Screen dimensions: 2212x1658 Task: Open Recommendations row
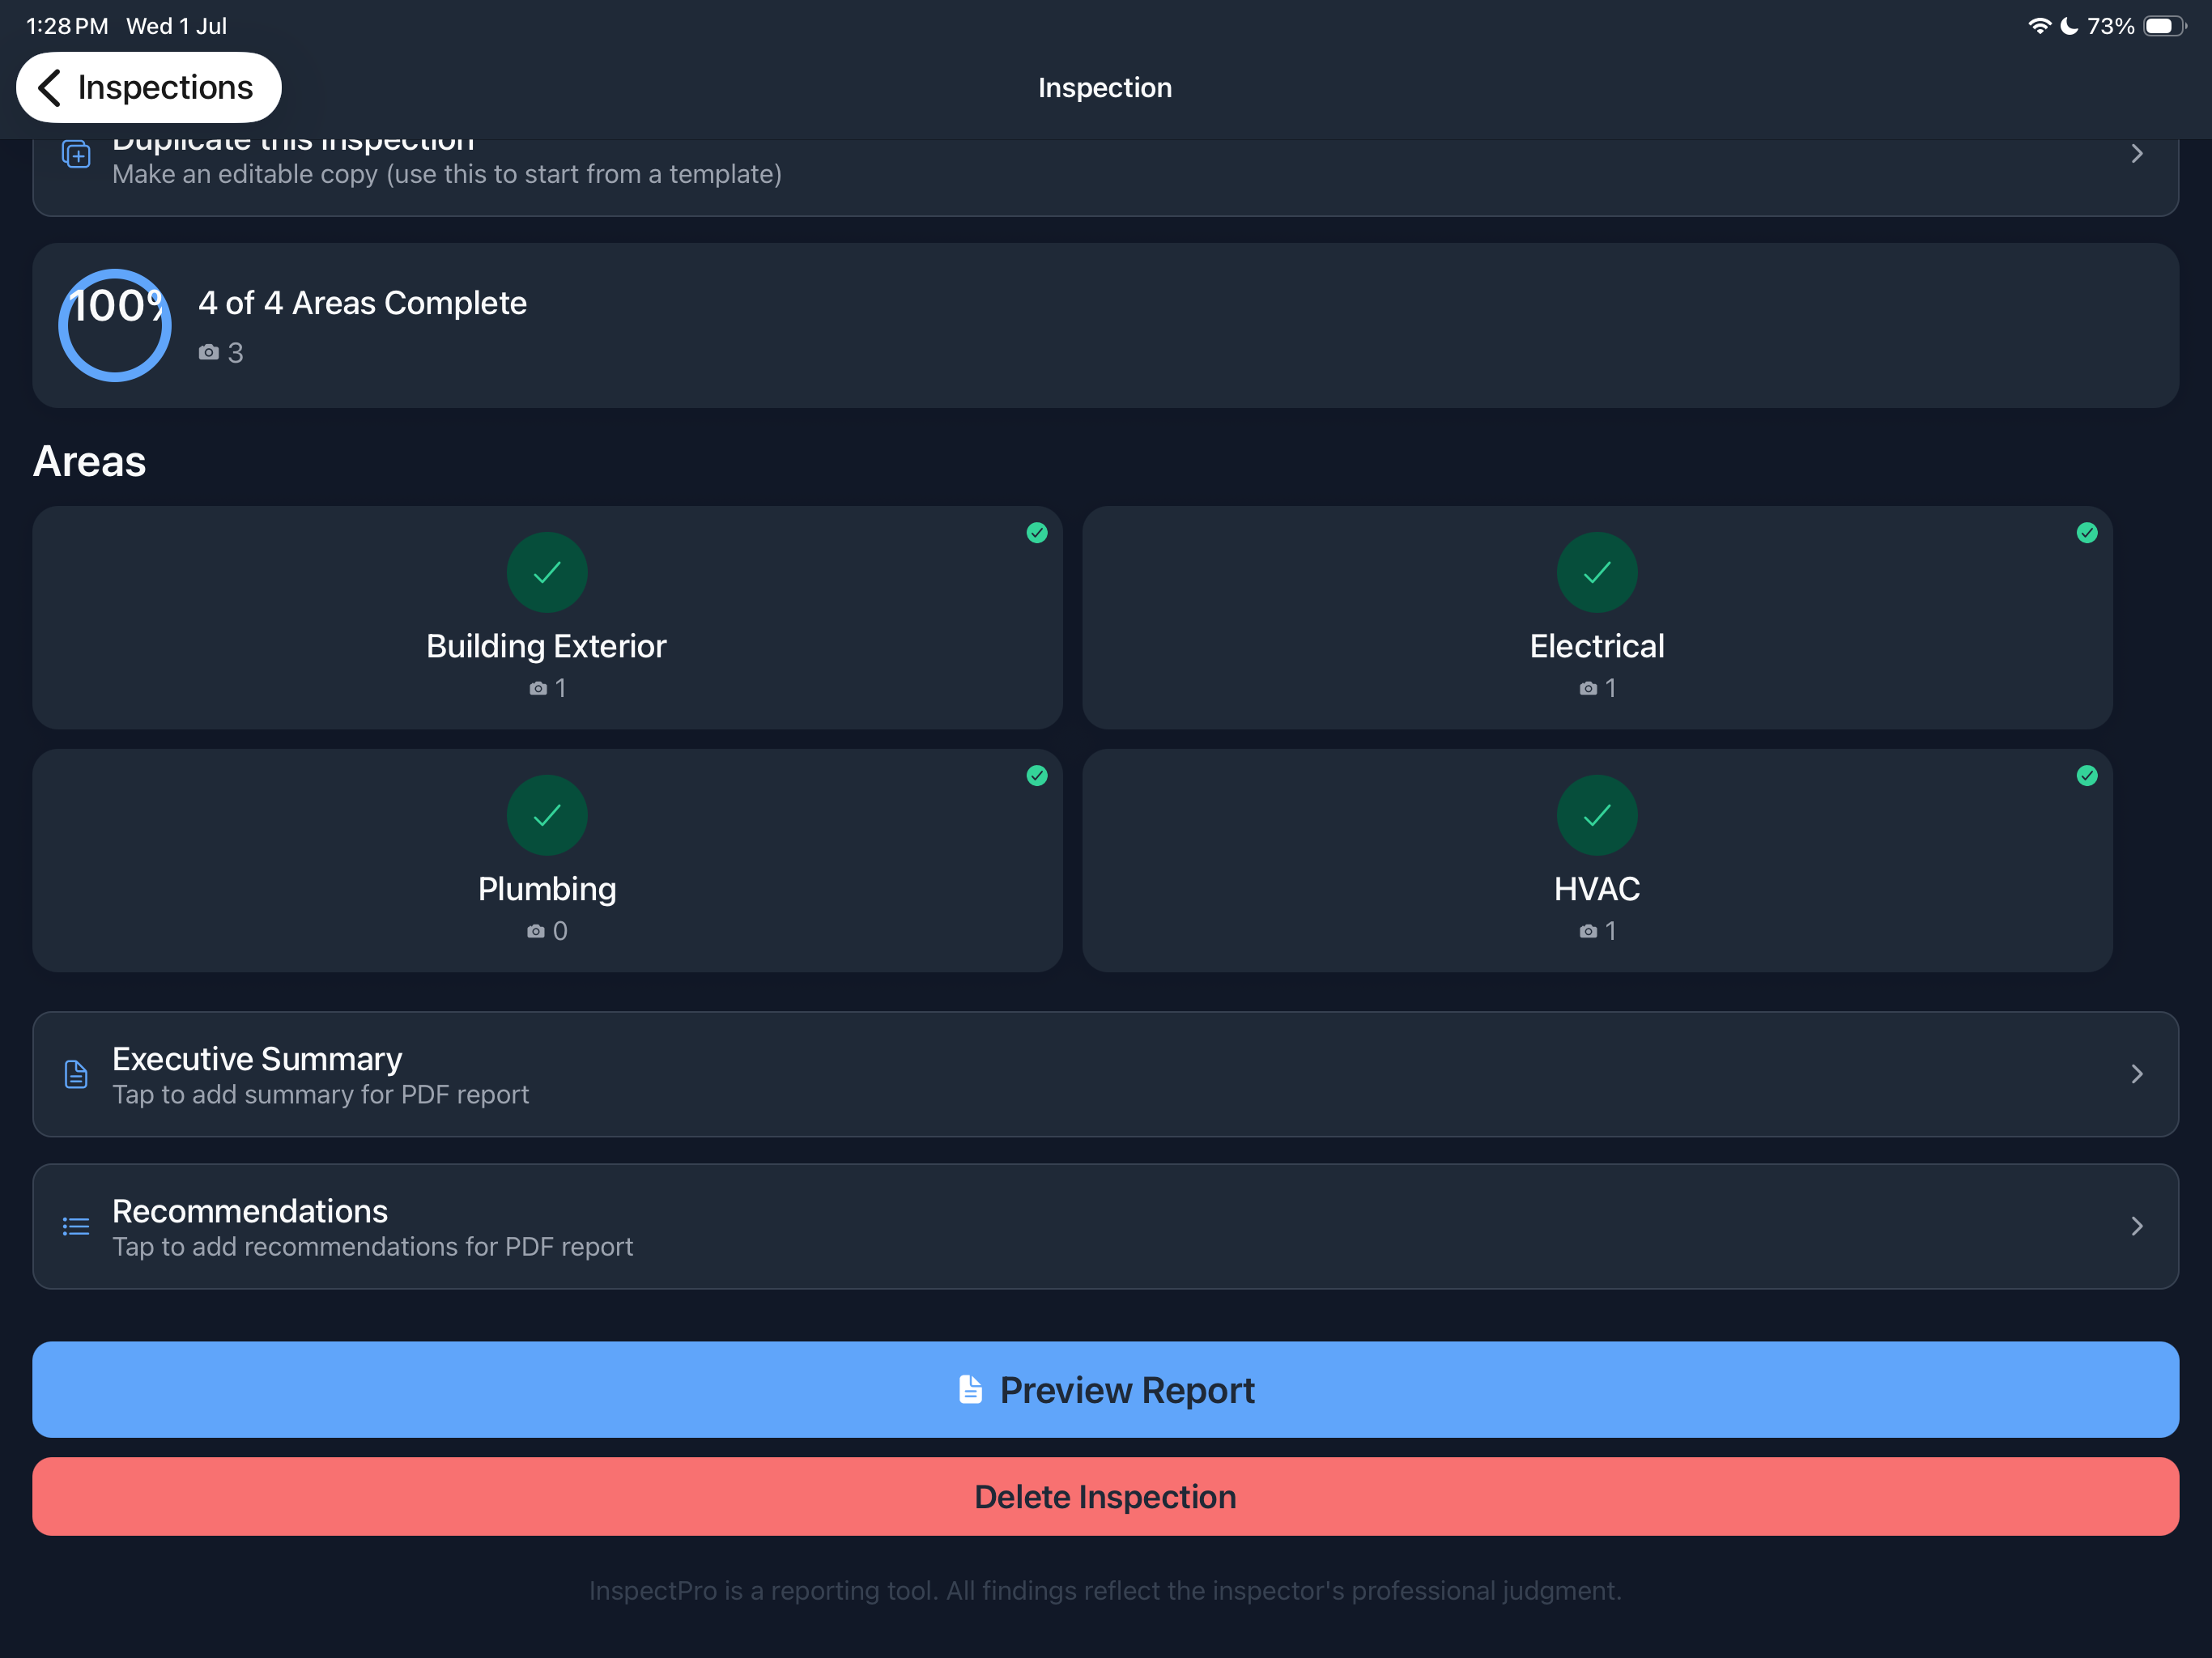(1105, 1226)
